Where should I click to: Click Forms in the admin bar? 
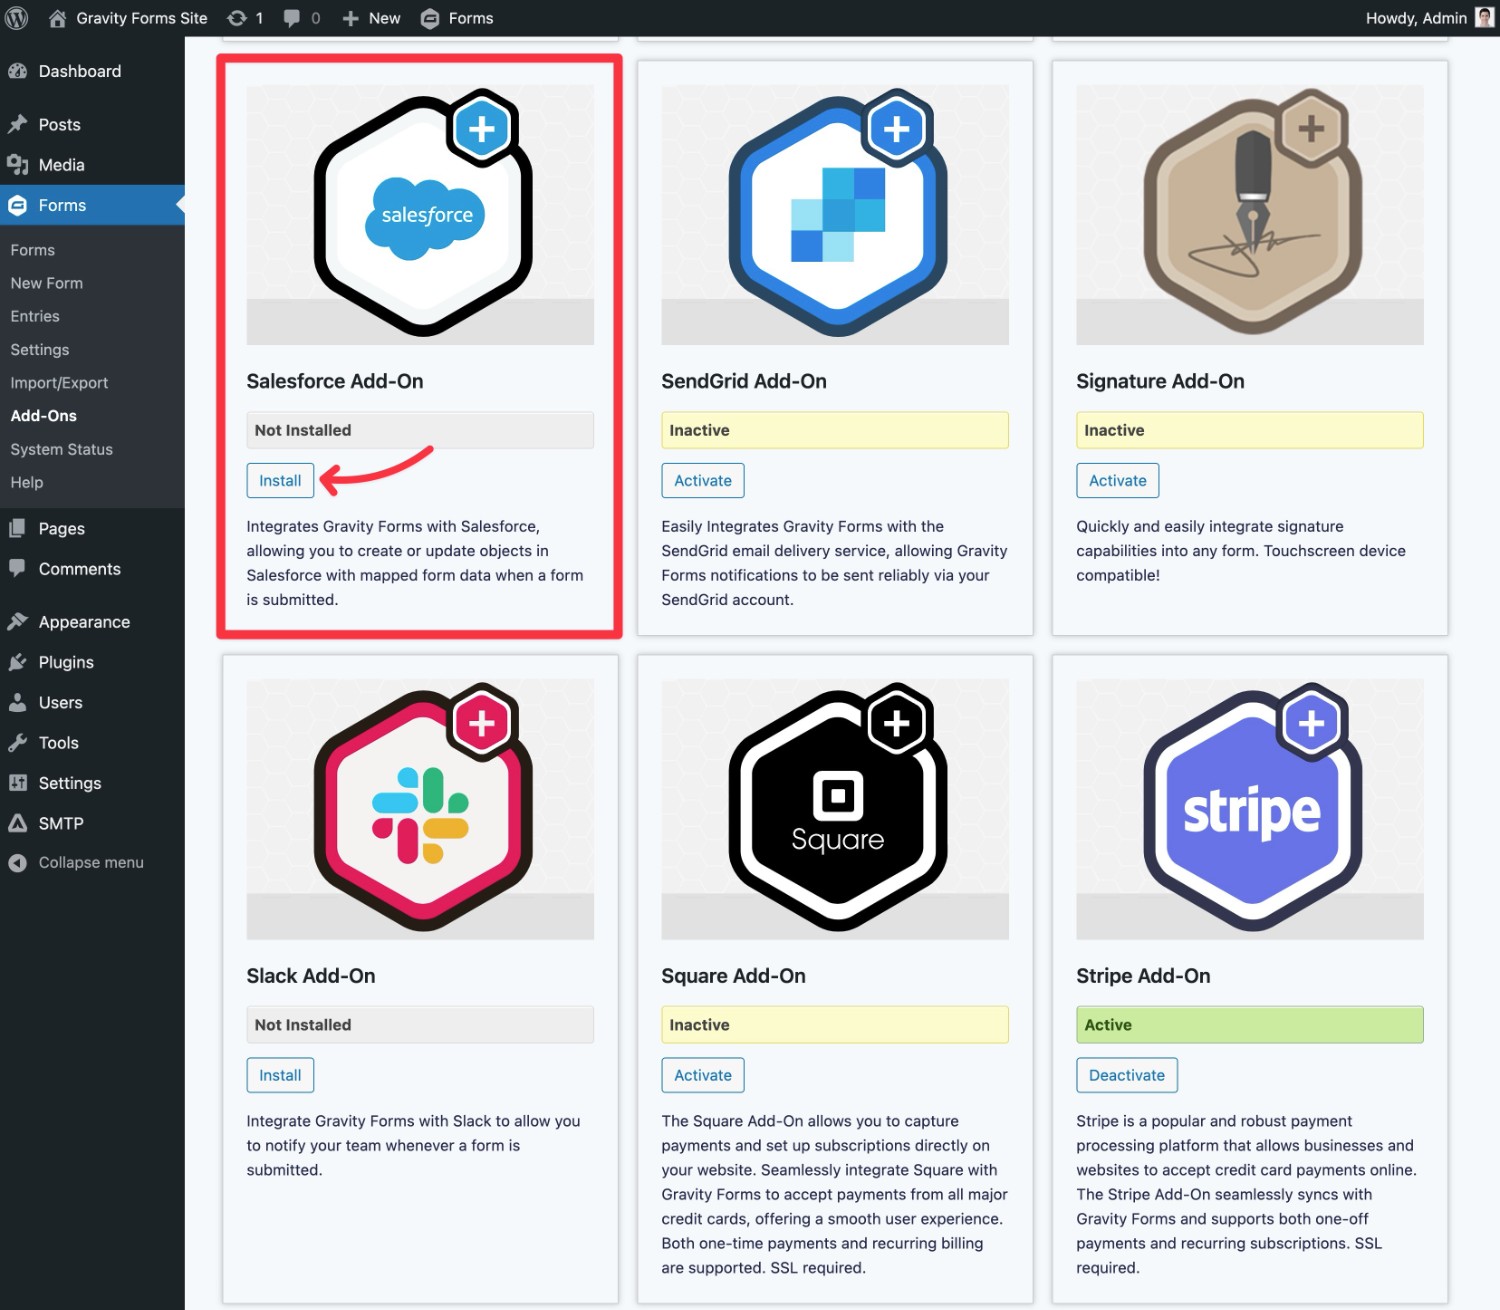point(457,18)
